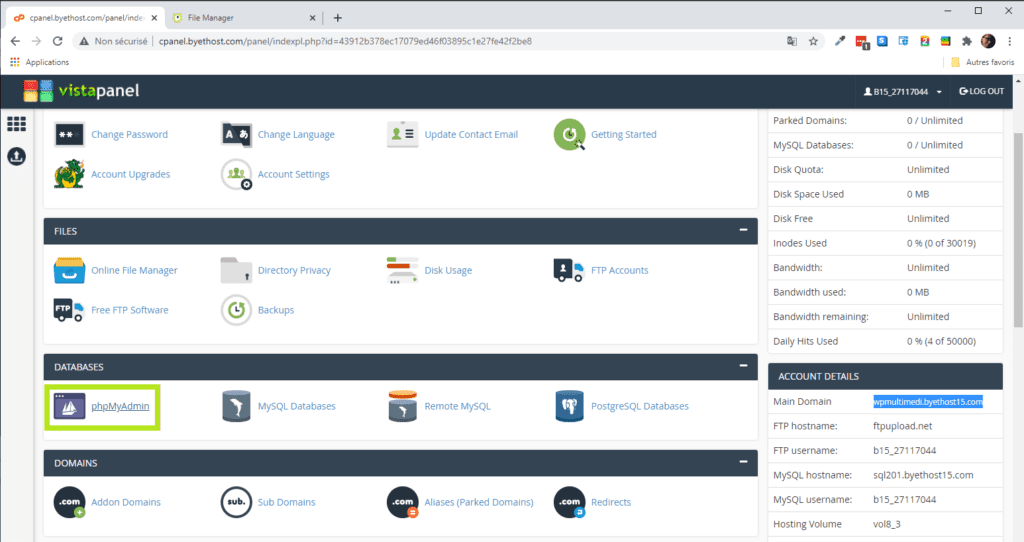Open the Sub Domains link
This screenshot has height=542, width=1024.
[x=287, y=502]
